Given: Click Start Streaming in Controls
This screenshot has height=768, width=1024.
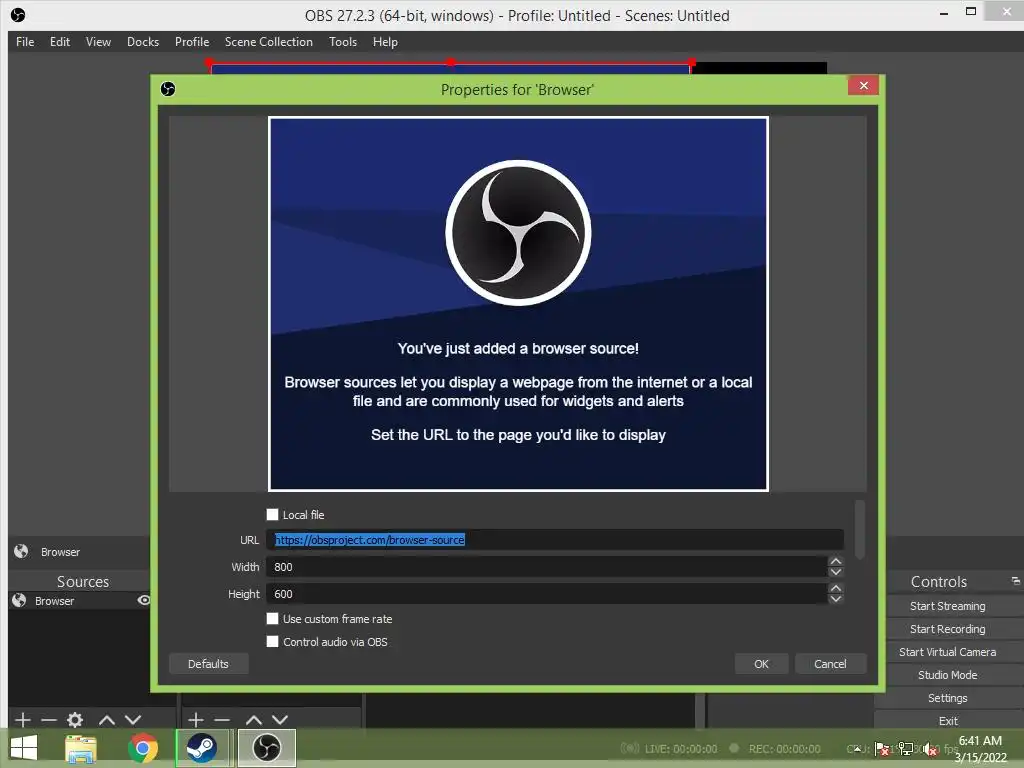Looking at the screenshot, I should click(x=948, y=606).
